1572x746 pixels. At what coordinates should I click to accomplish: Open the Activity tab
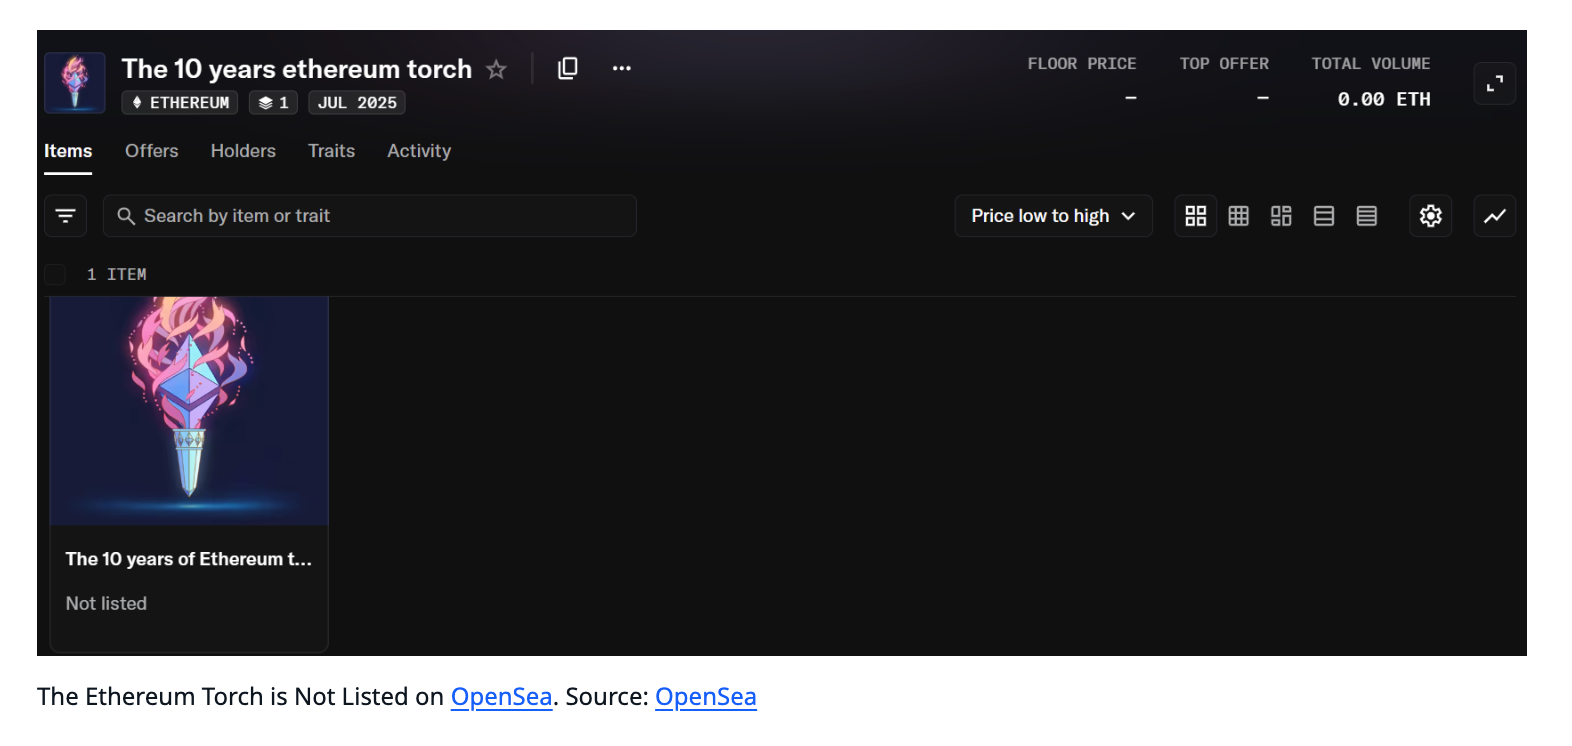[419, 151]
